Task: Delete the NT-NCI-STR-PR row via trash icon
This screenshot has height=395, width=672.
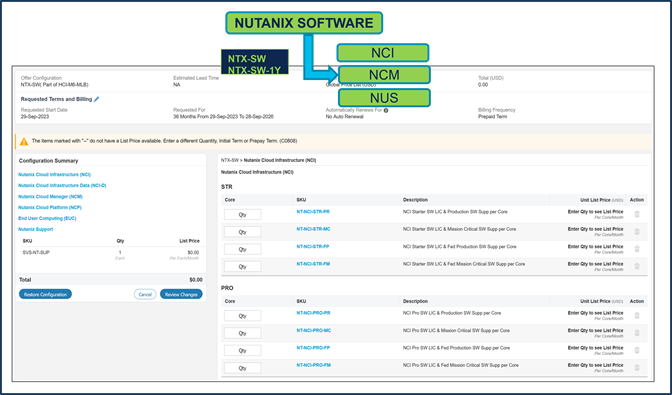Action: click(x=637, y=214)
